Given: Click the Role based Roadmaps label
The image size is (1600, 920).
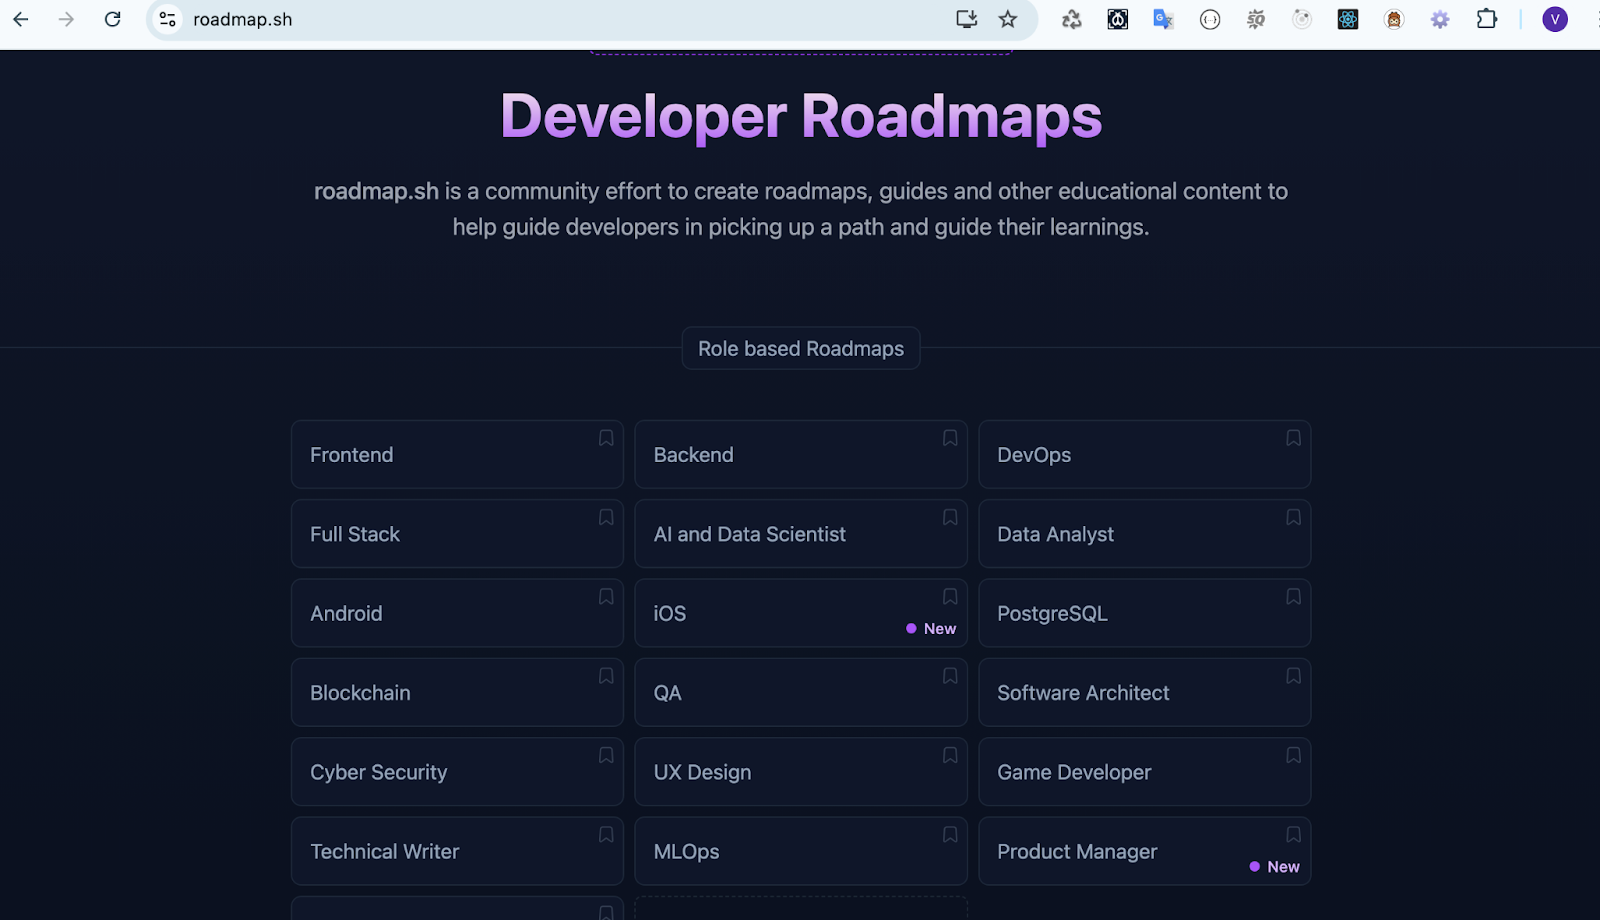Looking at the screenshot, I should [x=801, y=348].
